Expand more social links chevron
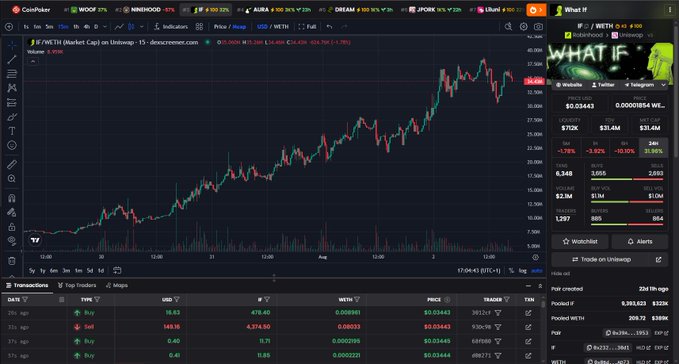The image size is (679, 364). click(663, 85)
